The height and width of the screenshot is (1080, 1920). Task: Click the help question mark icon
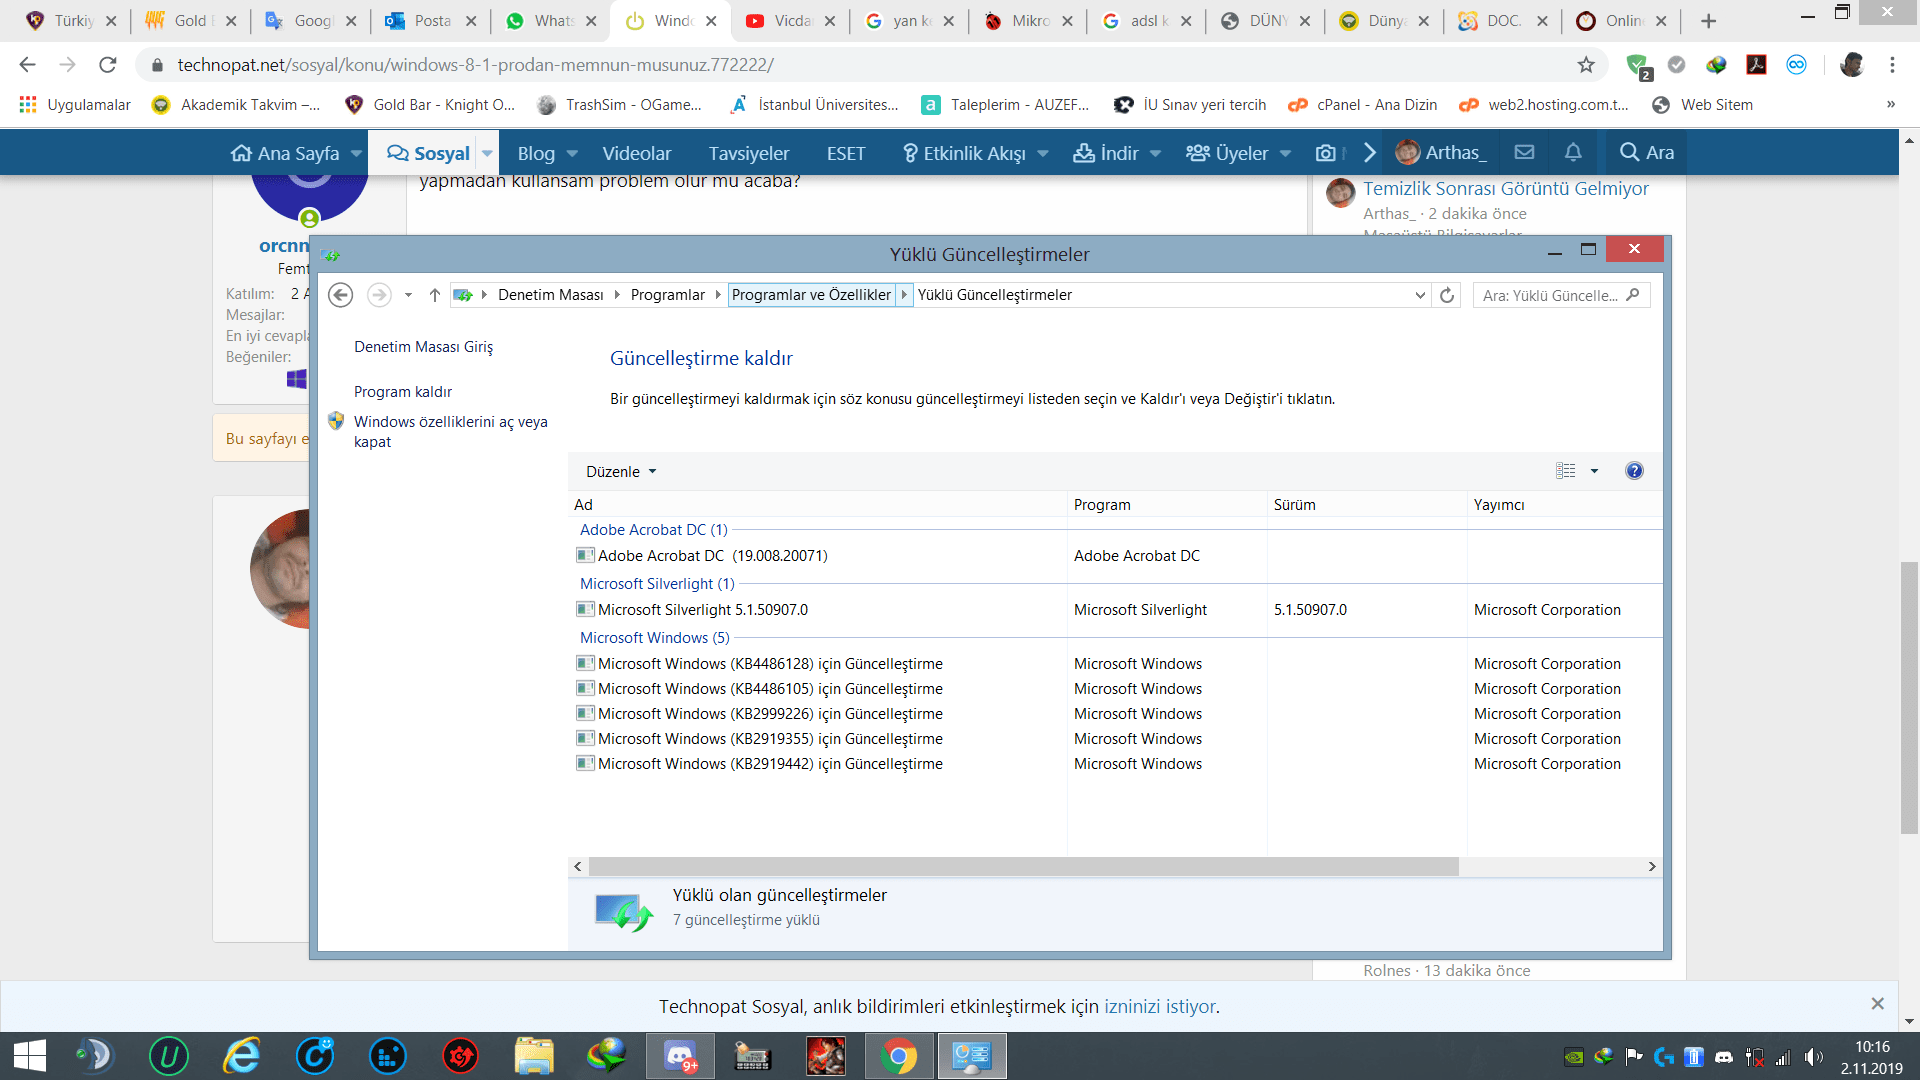coord(1634,471)
